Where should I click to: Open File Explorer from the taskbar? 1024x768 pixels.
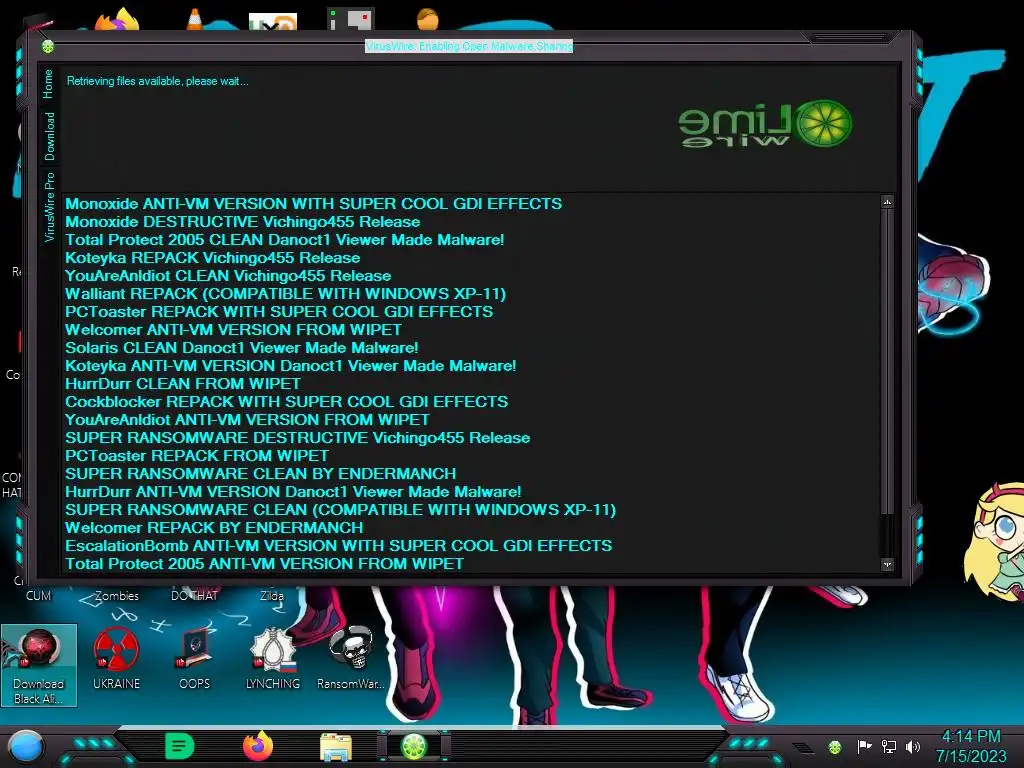(x=336, y=747)
